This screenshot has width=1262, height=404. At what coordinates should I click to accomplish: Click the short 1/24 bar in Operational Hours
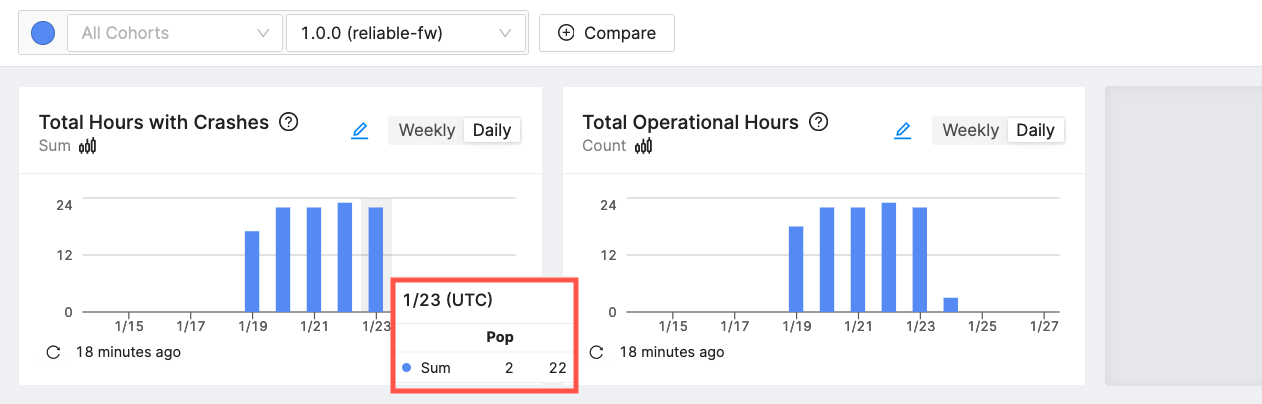(951, 305)
